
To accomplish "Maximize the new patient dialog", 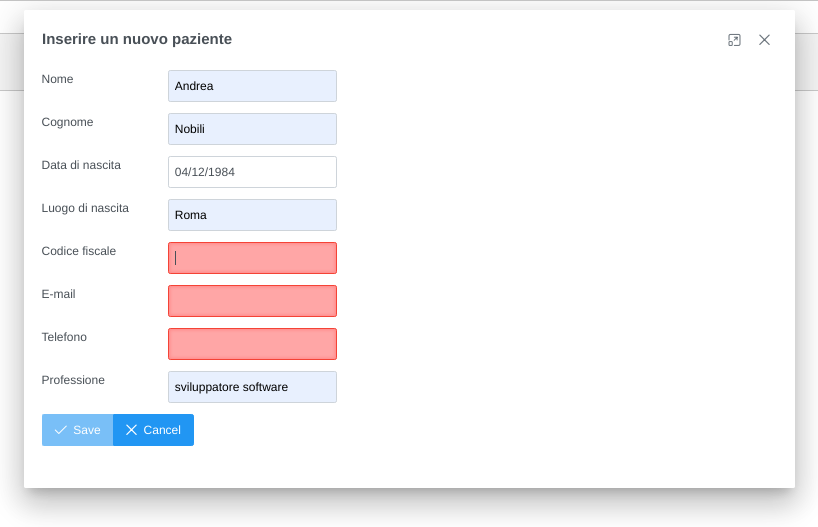I will coord(734,40).
